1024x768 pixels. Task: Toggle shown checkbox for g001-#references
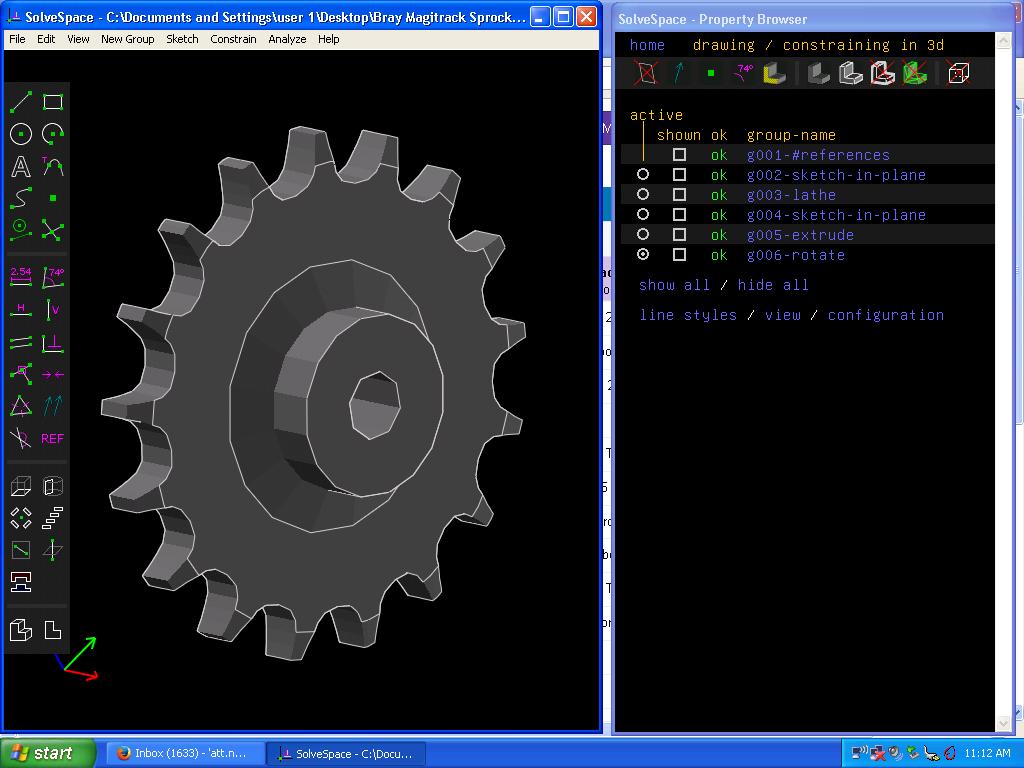click(x=679, y=155)
